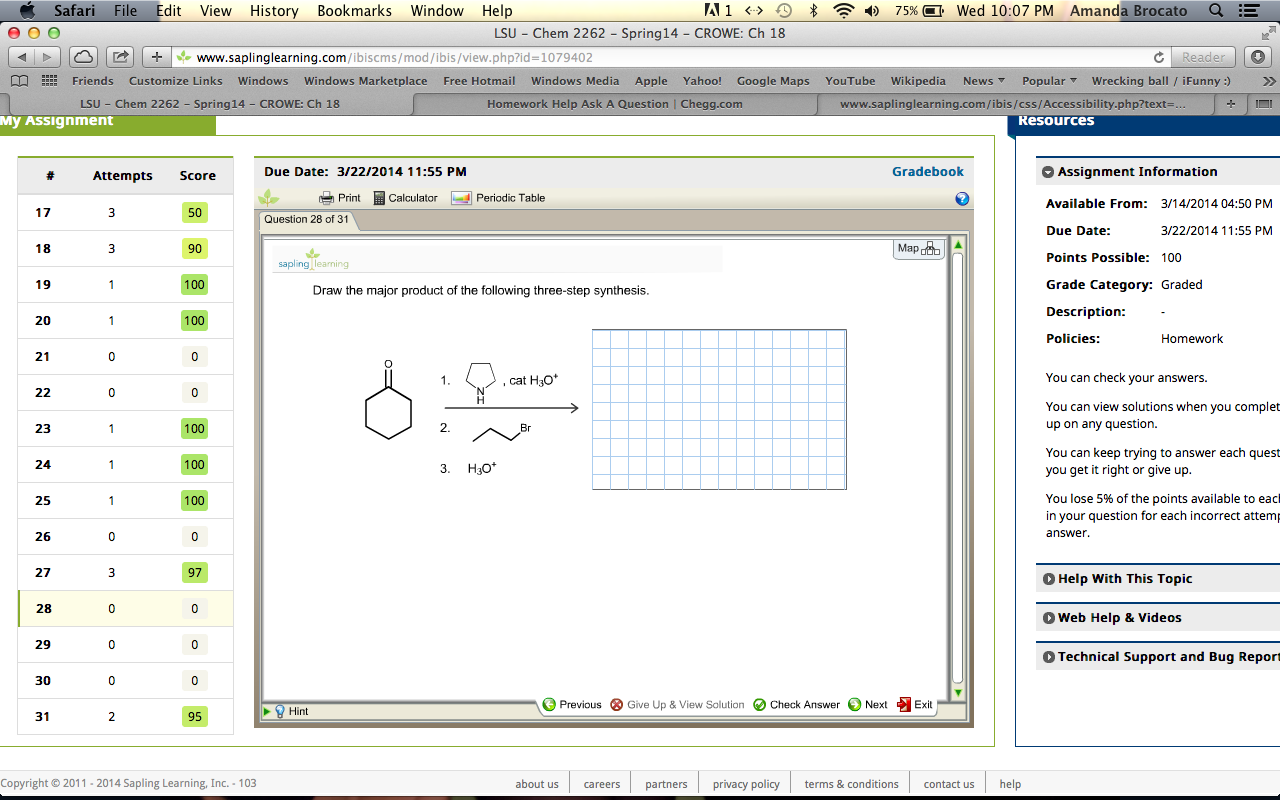The image size is (1280, 800).
Task: Open a new tab with plus button
Action: coord(1231,104)
